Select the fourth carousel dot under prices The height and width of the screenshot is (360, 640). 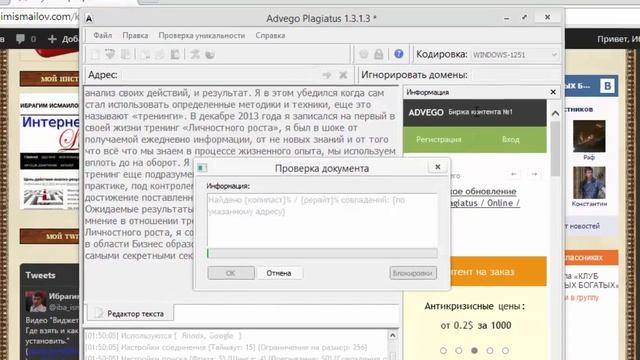490,351
